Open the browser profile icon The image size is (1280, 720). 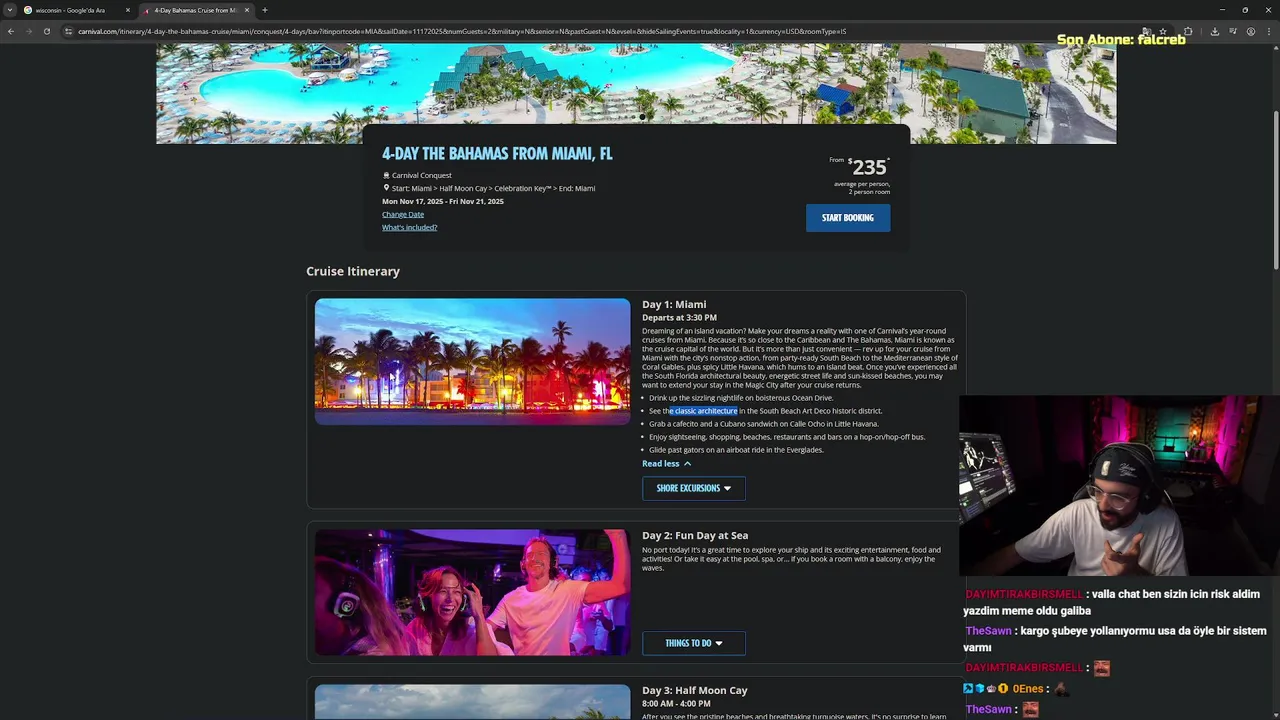pos(1250,31)
